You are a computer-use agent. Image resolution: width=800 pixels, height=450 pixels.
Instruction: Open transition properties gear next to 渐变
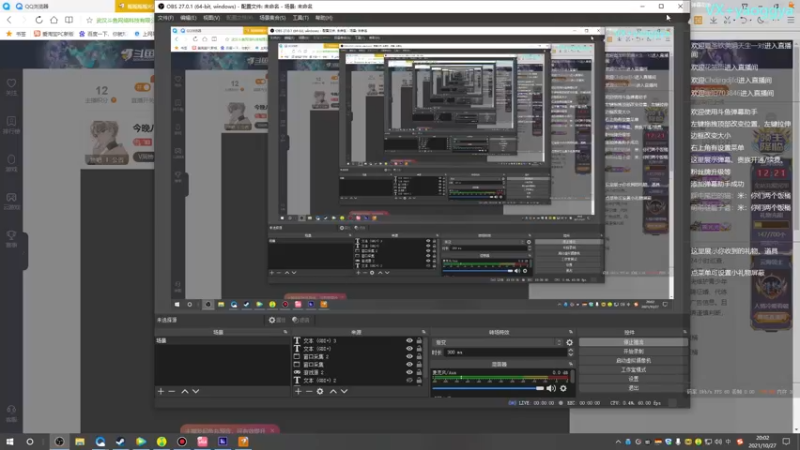(569, 343)
